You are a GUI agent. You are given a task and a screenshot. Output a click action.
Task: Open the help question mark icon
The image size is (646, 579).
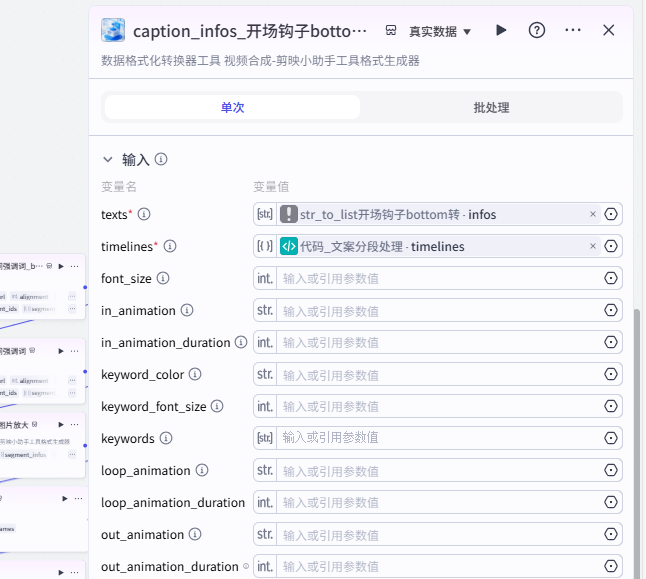537,30
